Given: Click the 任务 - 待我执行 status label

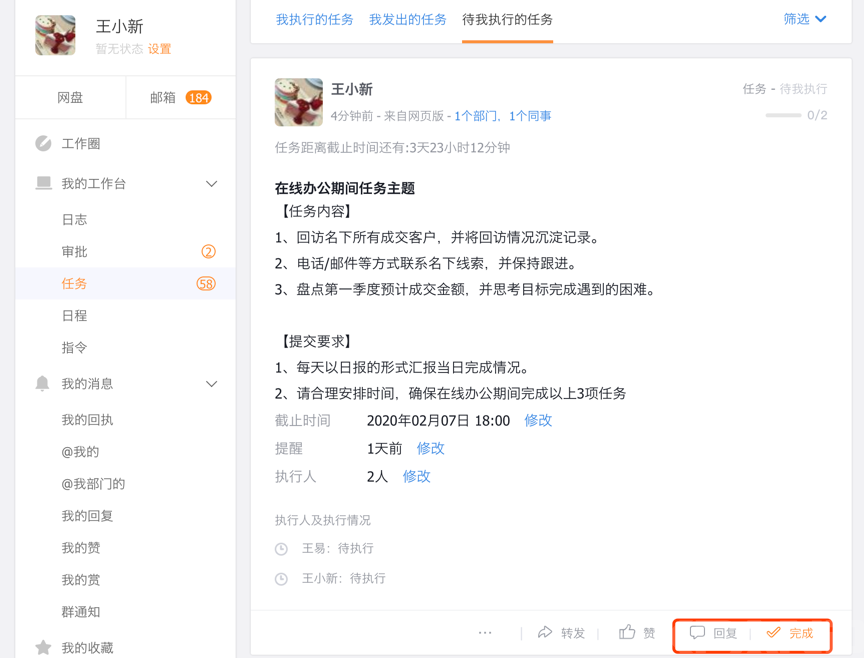Looking at the screenshot, I should tap(785, 89).
